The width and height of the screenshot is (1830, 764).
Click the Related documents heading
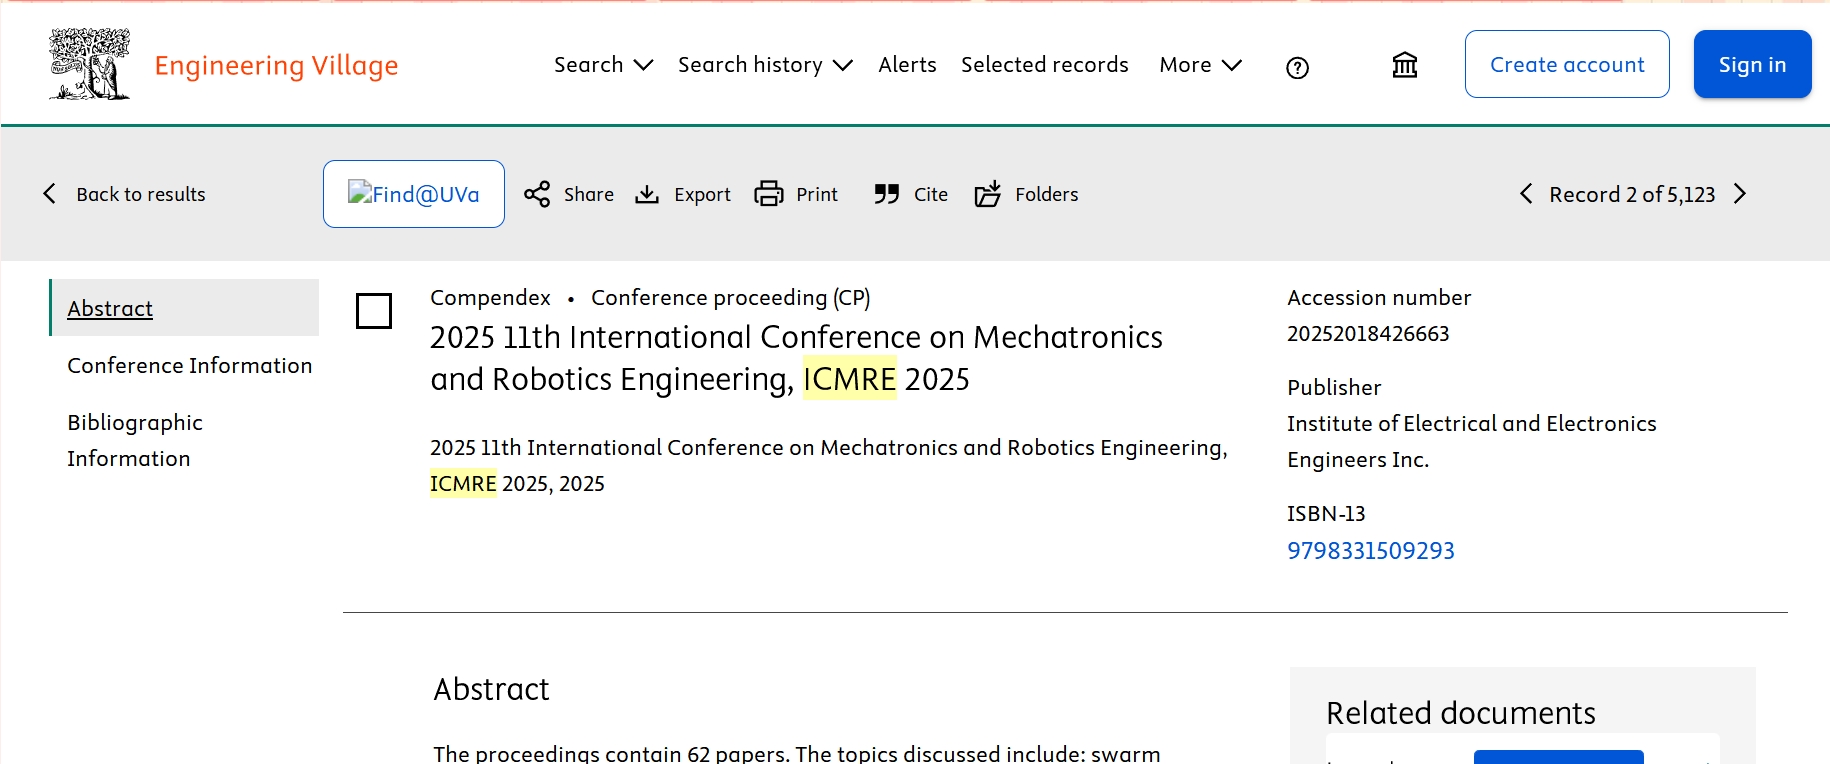(x=1461, y=713)
